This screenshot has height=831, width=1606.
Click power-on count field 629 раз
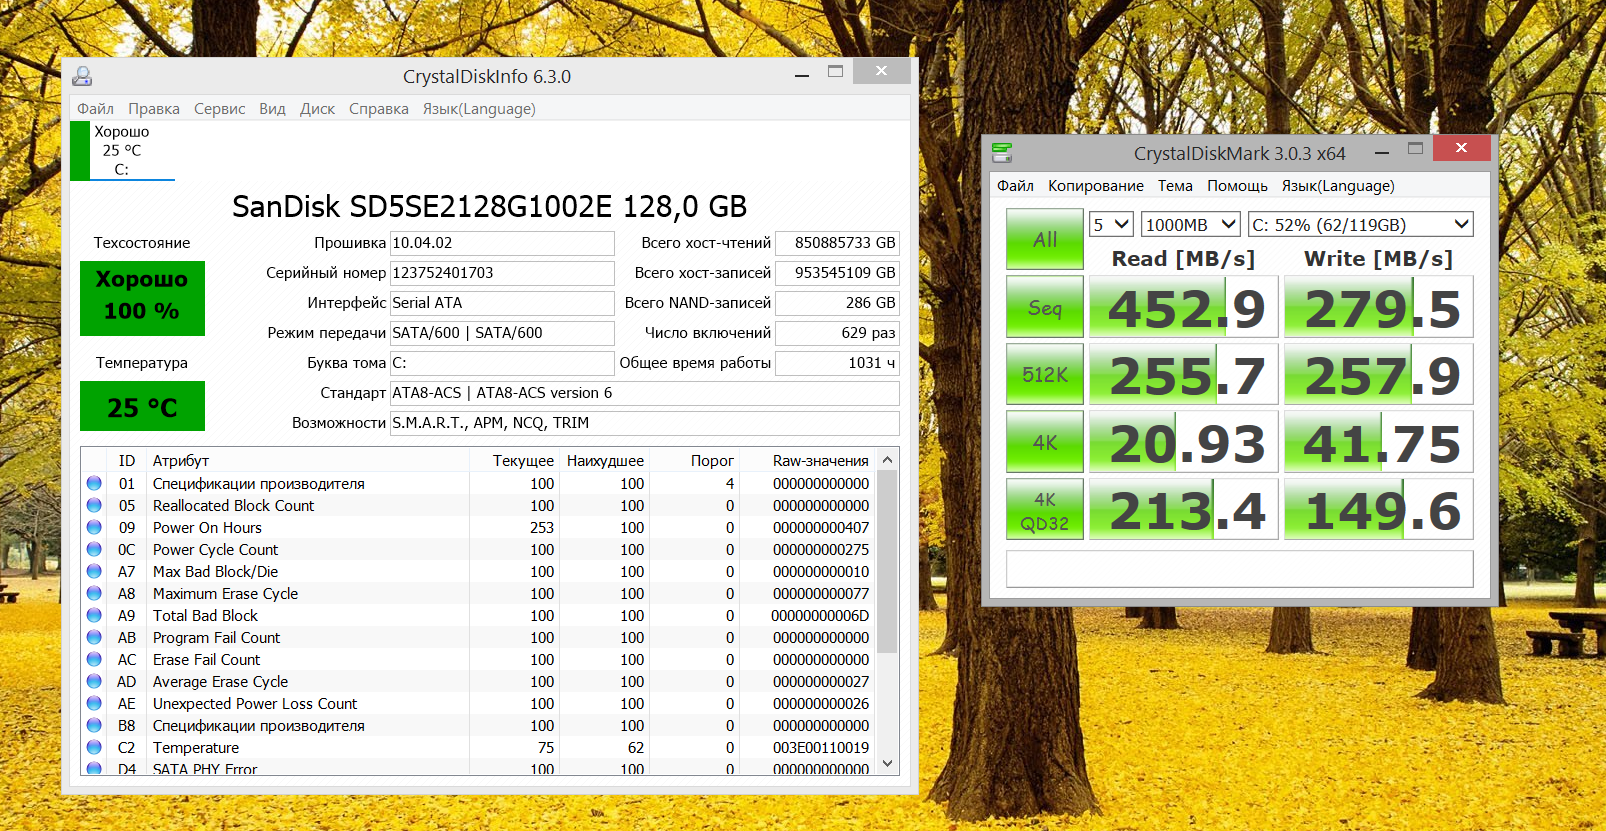[838, 333]
